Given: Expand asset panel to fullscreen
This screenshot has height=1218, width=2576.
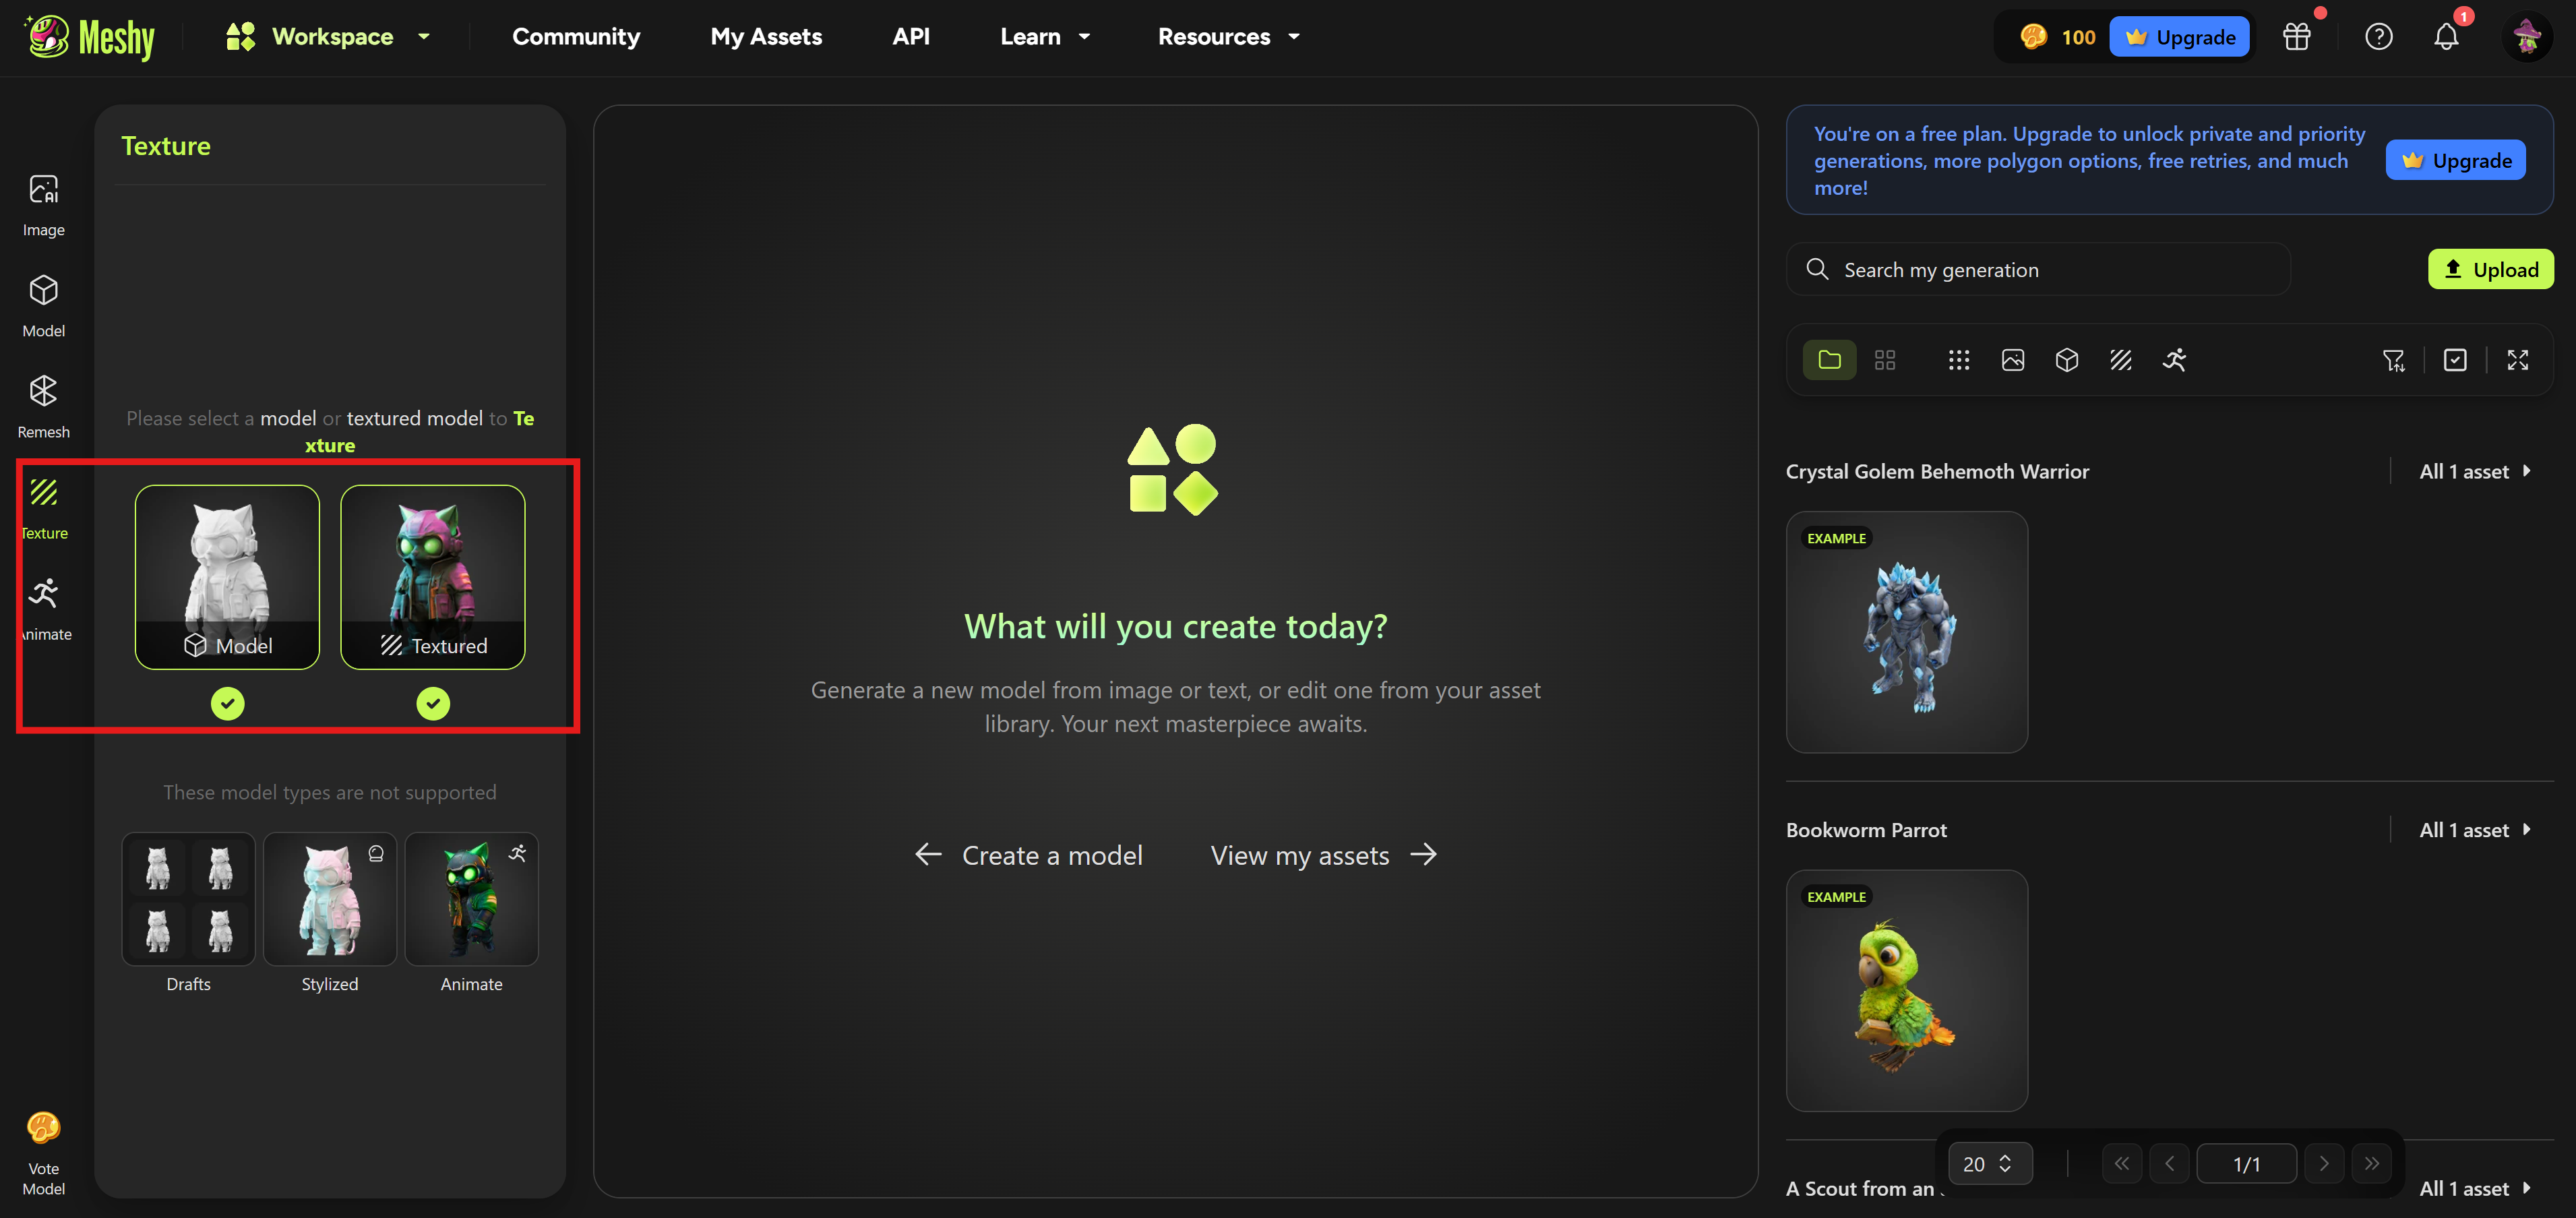Looking at the screenshot, I should tap(2517, 360).
